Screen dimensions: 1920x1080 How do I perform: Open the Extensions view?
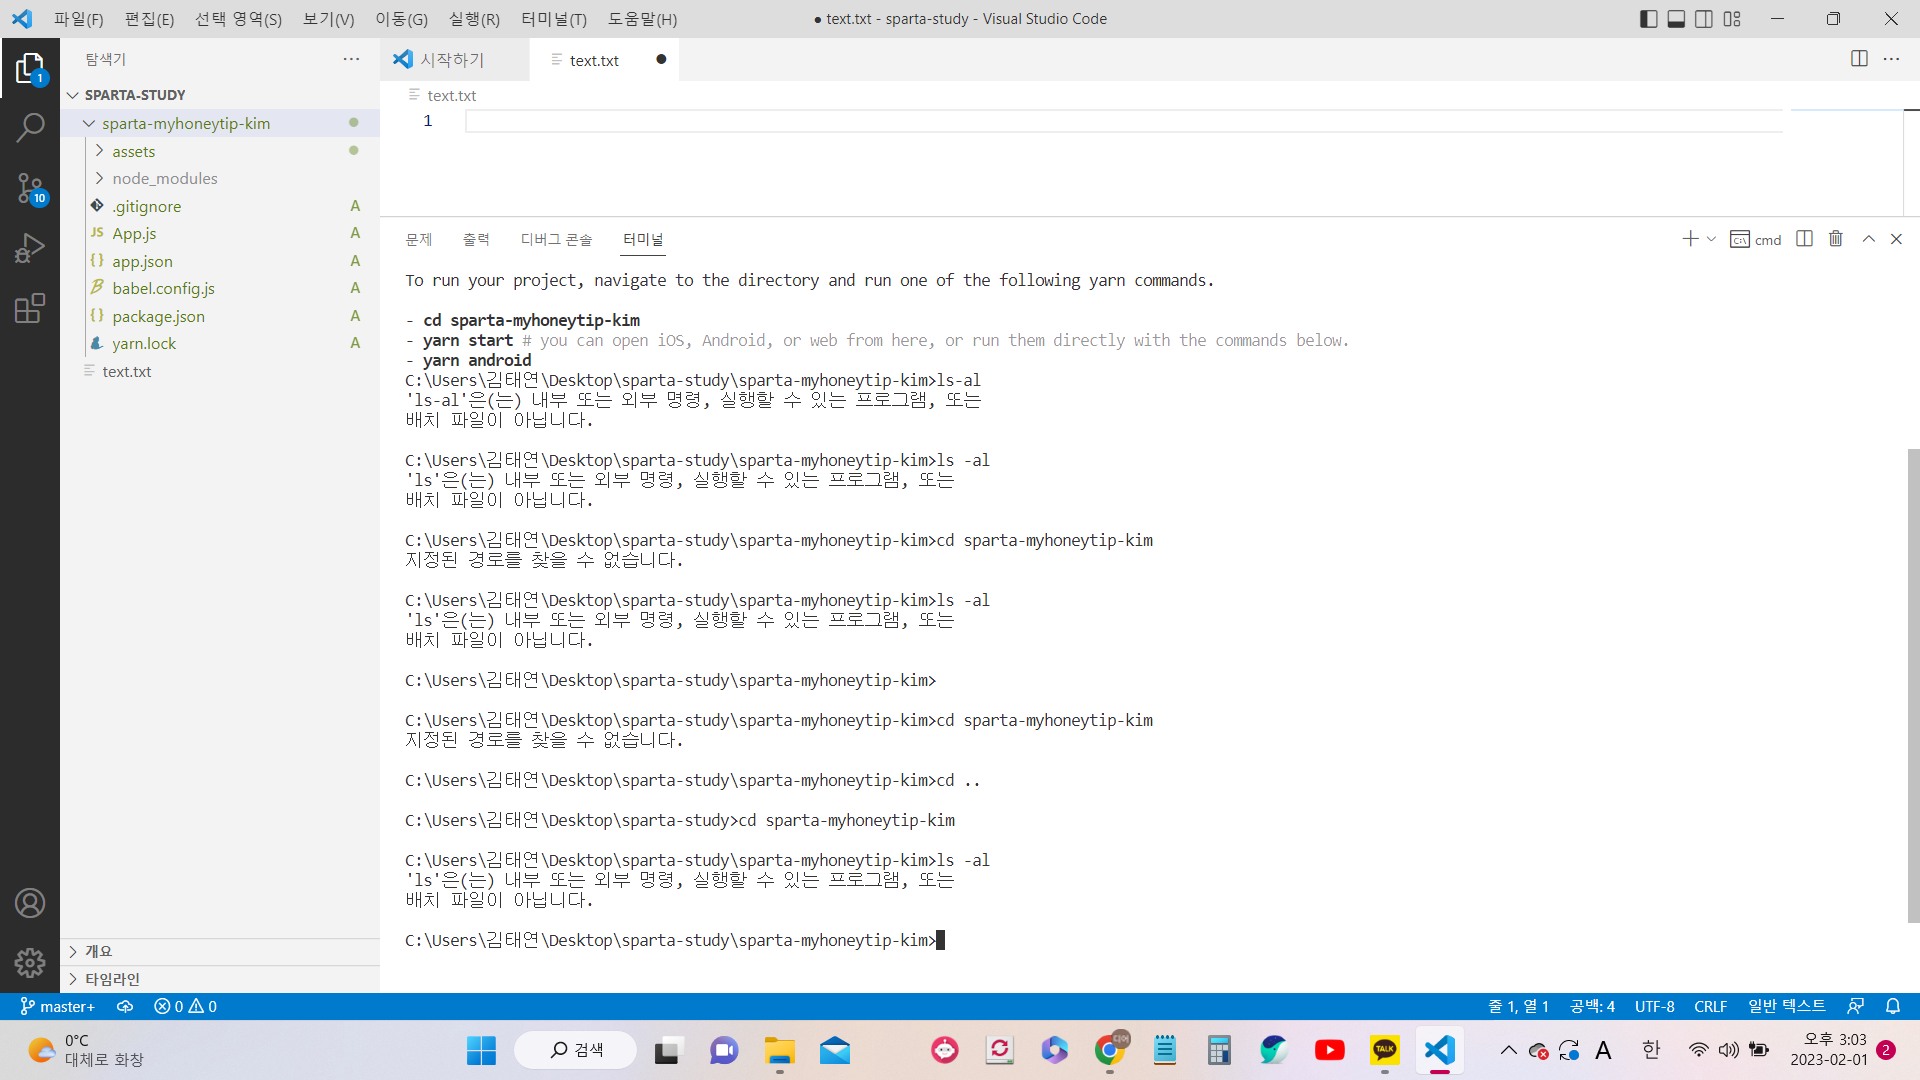tap(30, 307)
